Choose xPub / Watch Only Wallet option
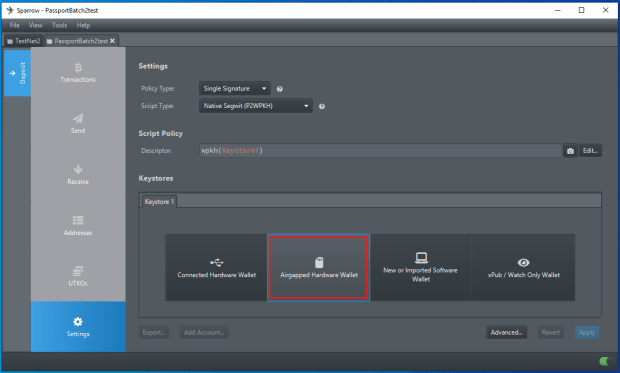This screenshot has width=620, height=373. coord(524,268)
